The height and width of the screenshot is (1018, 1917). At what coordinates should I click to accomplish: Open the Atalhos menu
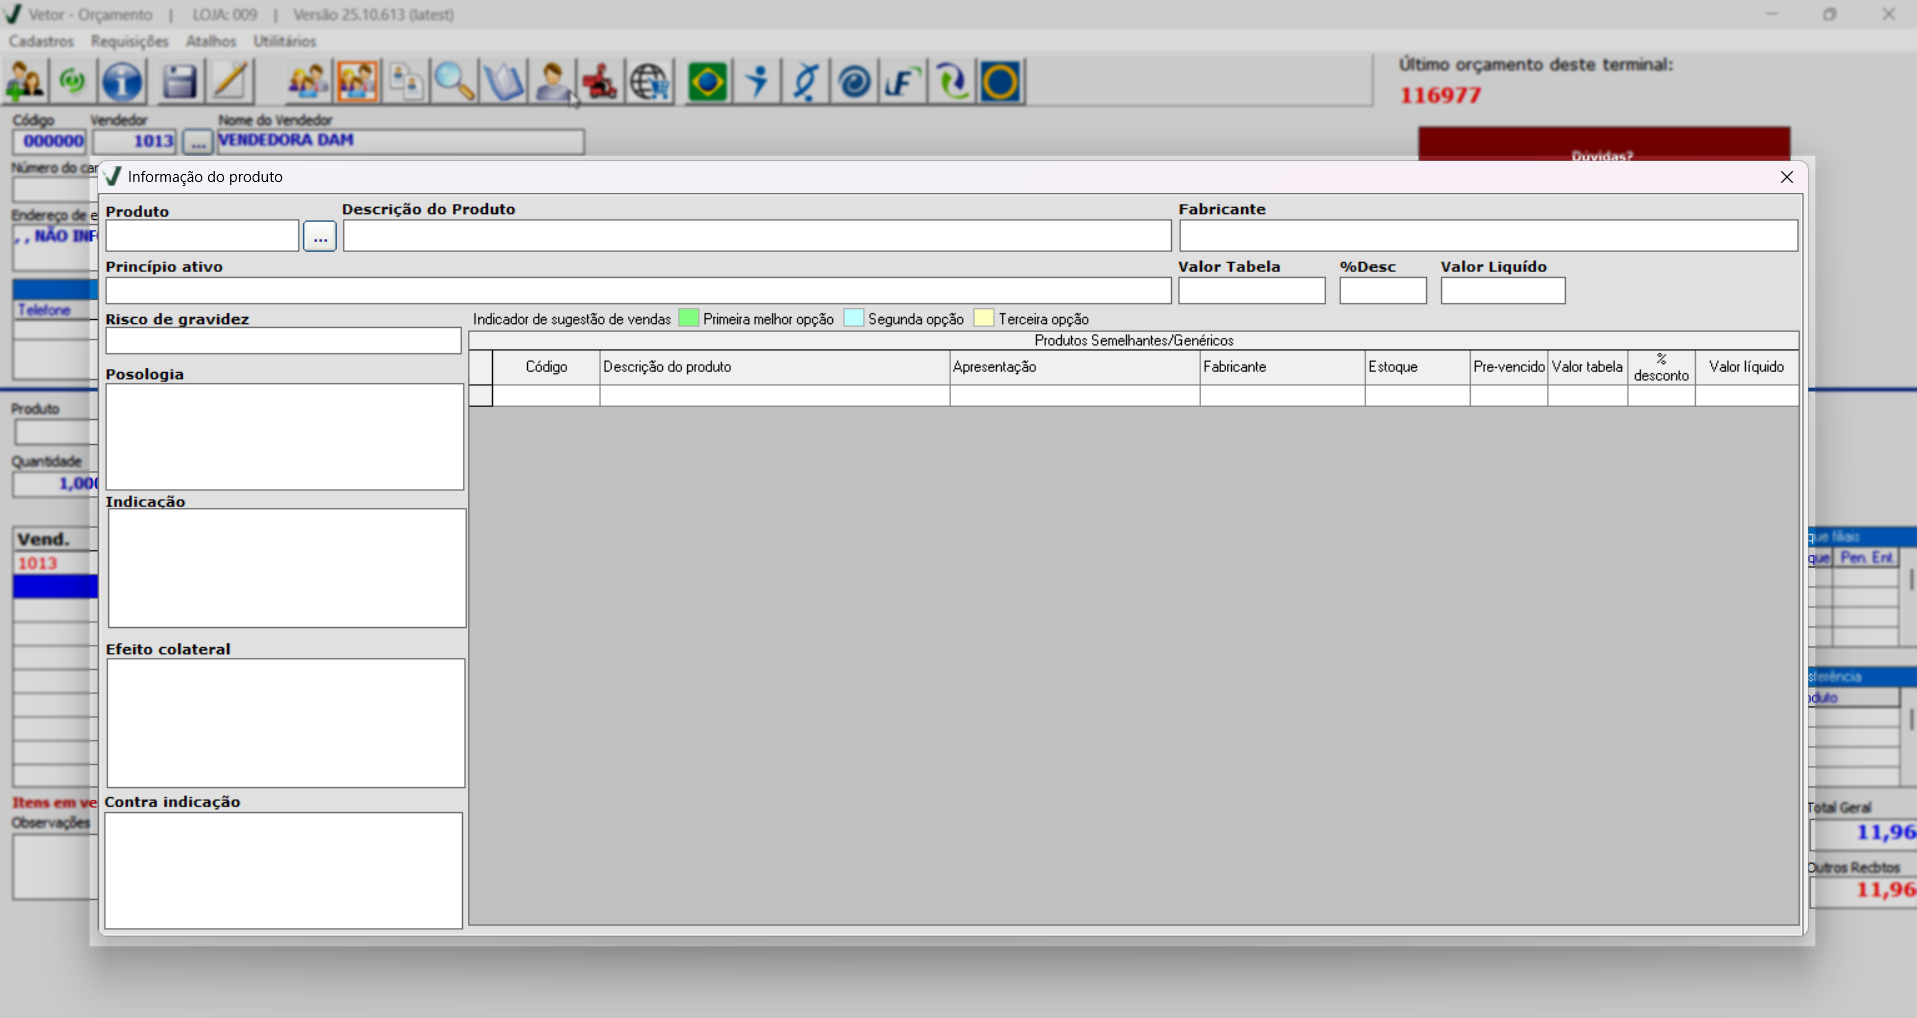(x=211, y=41)
